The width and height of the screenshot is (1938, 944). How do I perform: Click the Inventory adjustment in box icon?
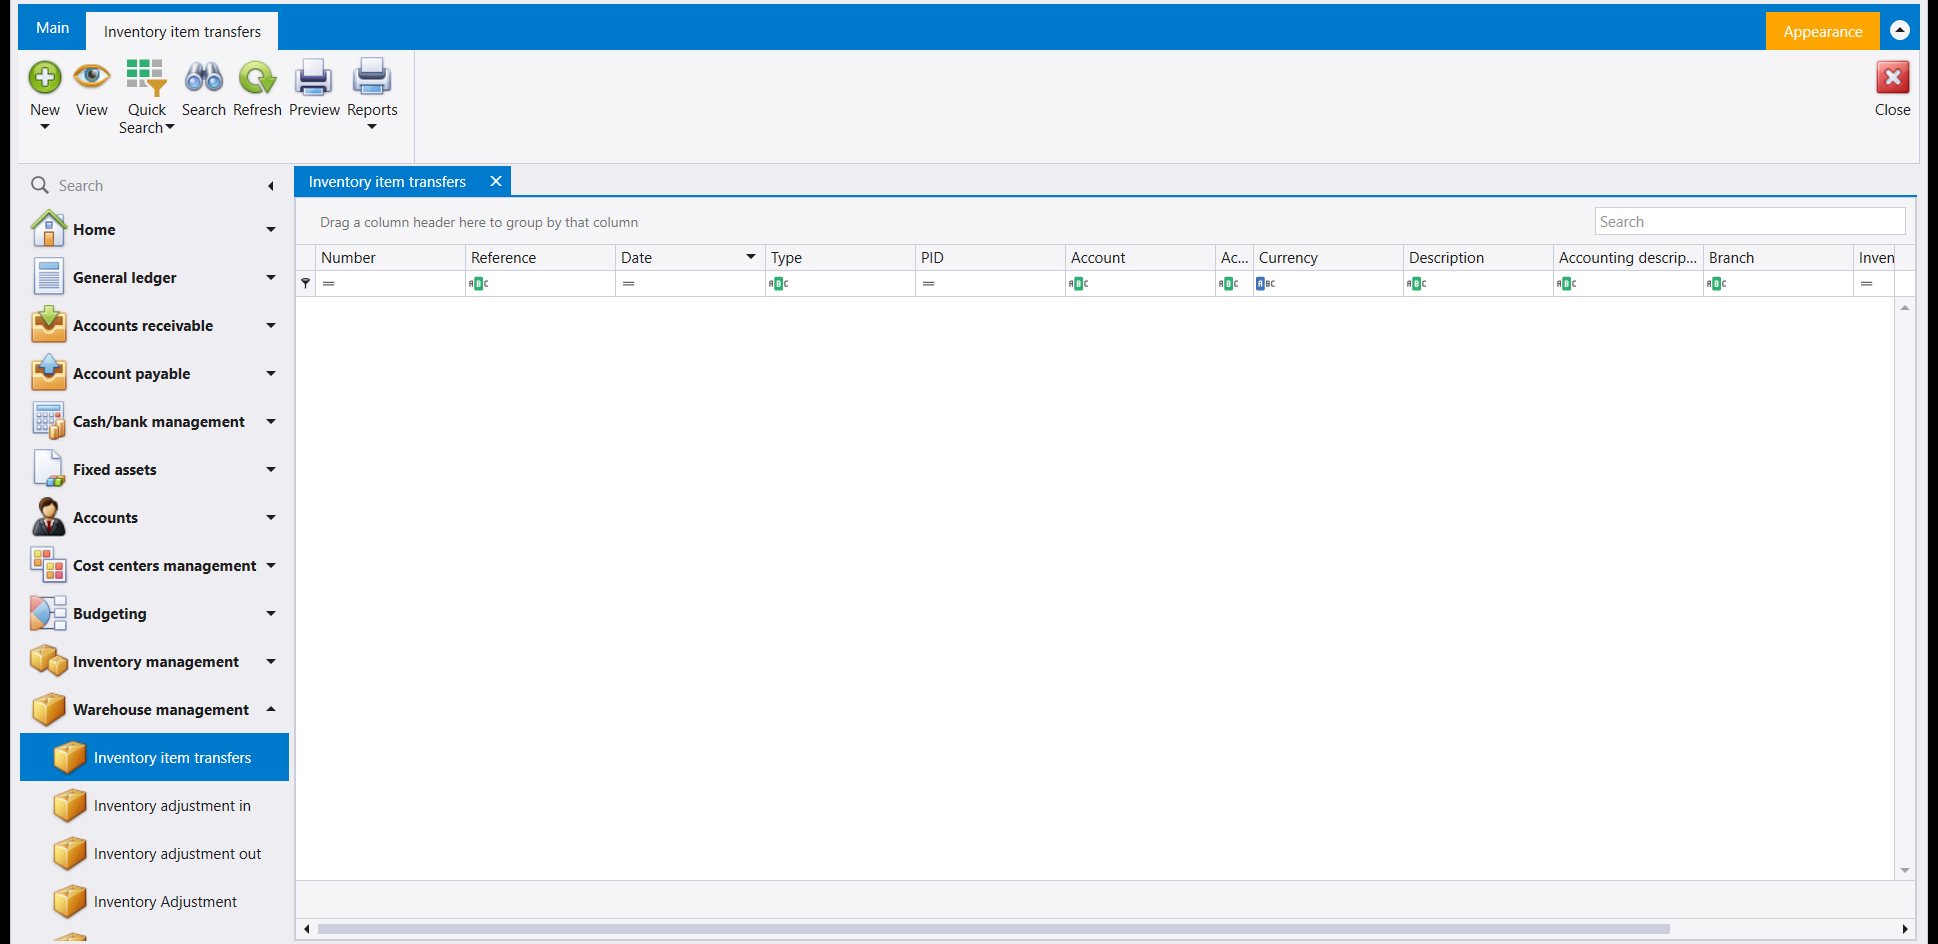69,805
